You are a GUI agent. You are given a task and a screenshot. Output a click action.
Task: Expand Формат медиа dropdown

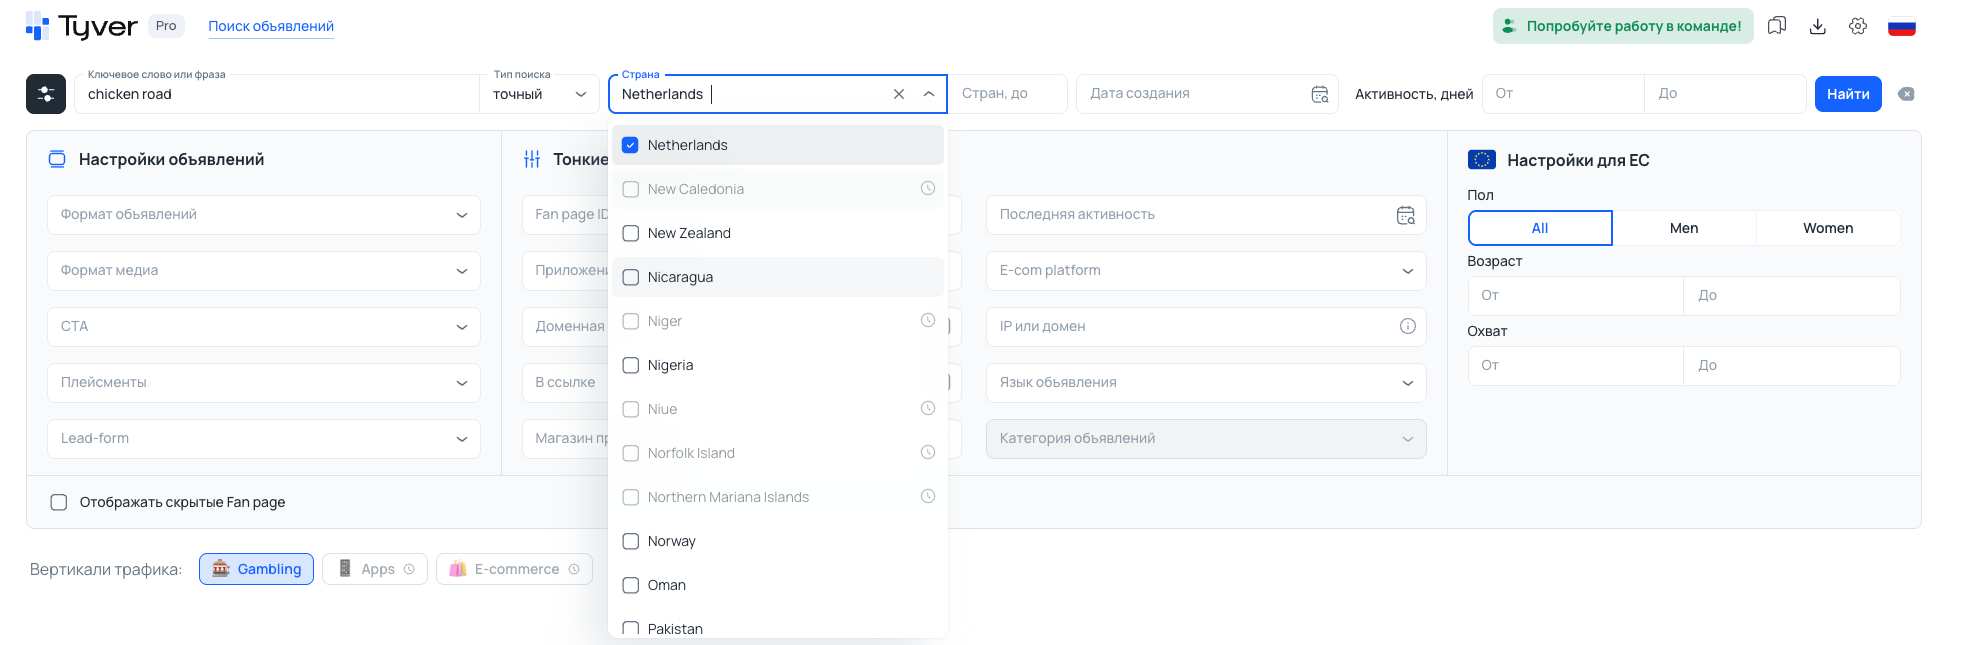click(x=264, y=271)
